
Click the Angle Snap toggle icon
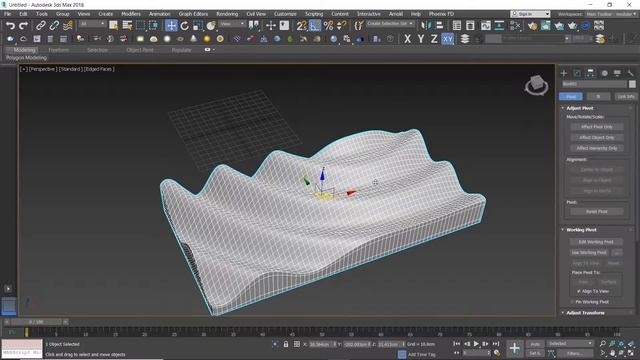(315, 26)
